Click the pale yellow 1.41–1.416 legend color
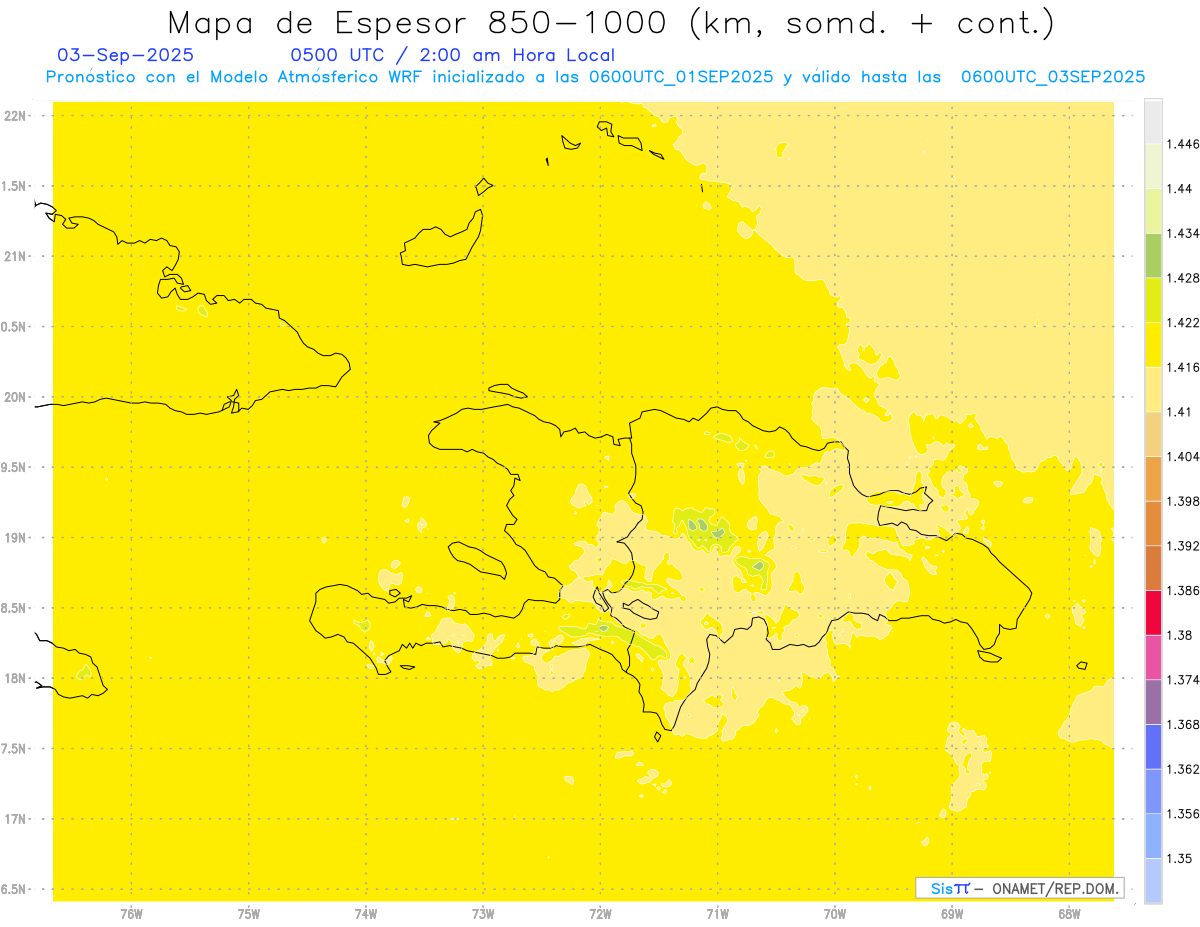The height and width of the screenshot is (927, 1200). coord(1154,389)
